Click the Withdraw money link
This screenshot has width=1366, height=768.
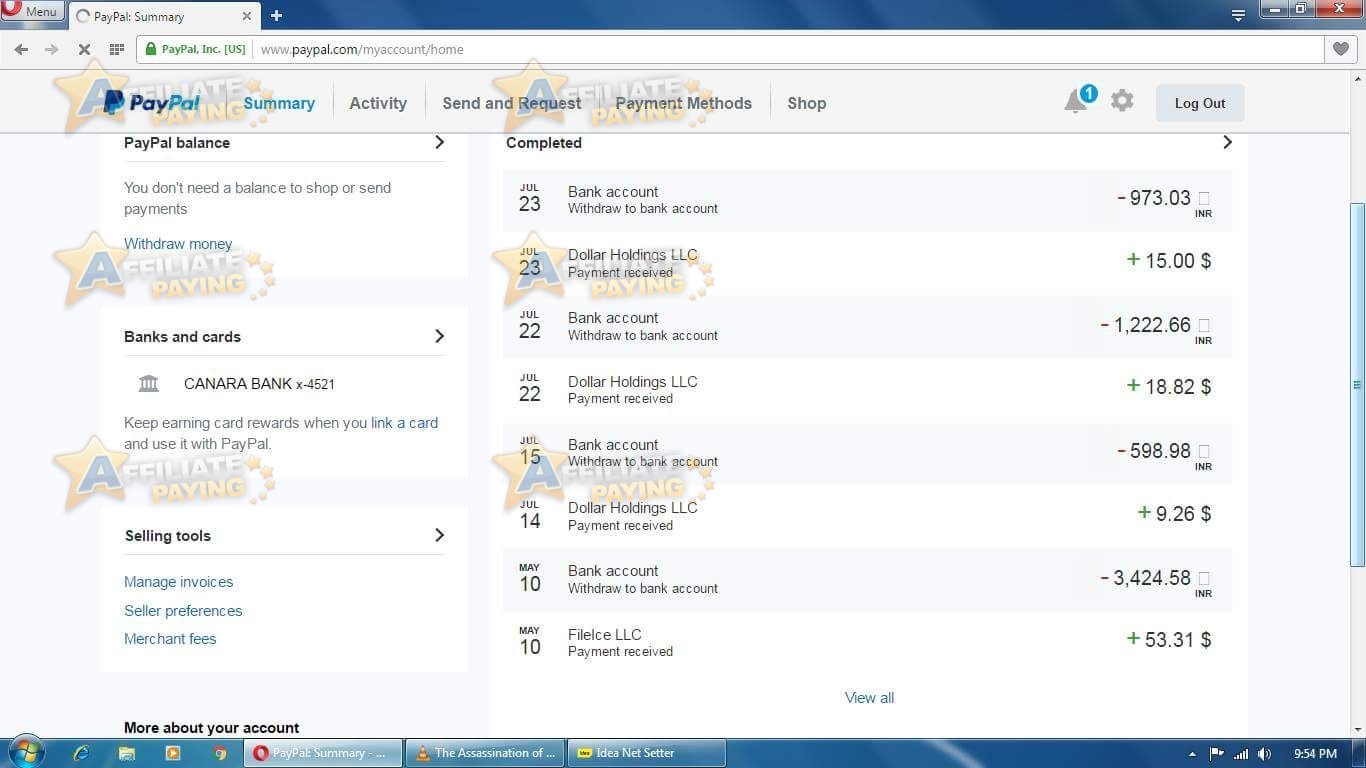[x=178, y=243]
